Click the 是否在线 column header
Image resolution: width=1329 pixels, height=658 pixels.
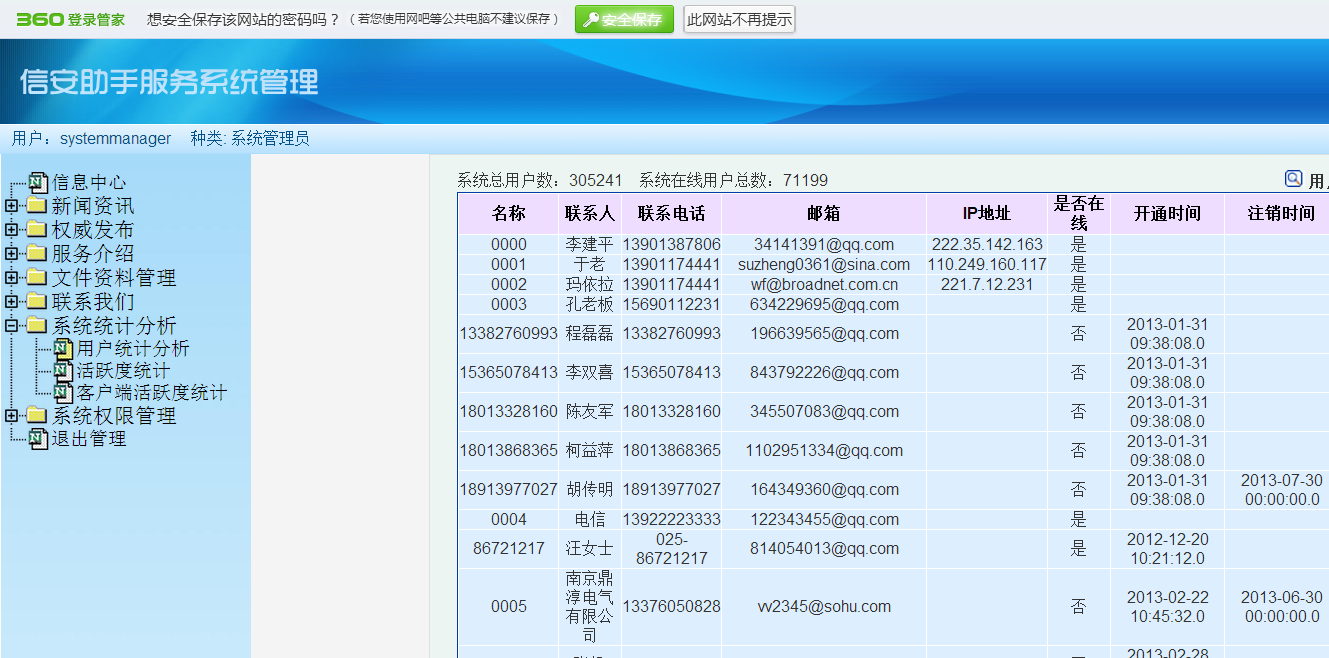point(1078,214)
